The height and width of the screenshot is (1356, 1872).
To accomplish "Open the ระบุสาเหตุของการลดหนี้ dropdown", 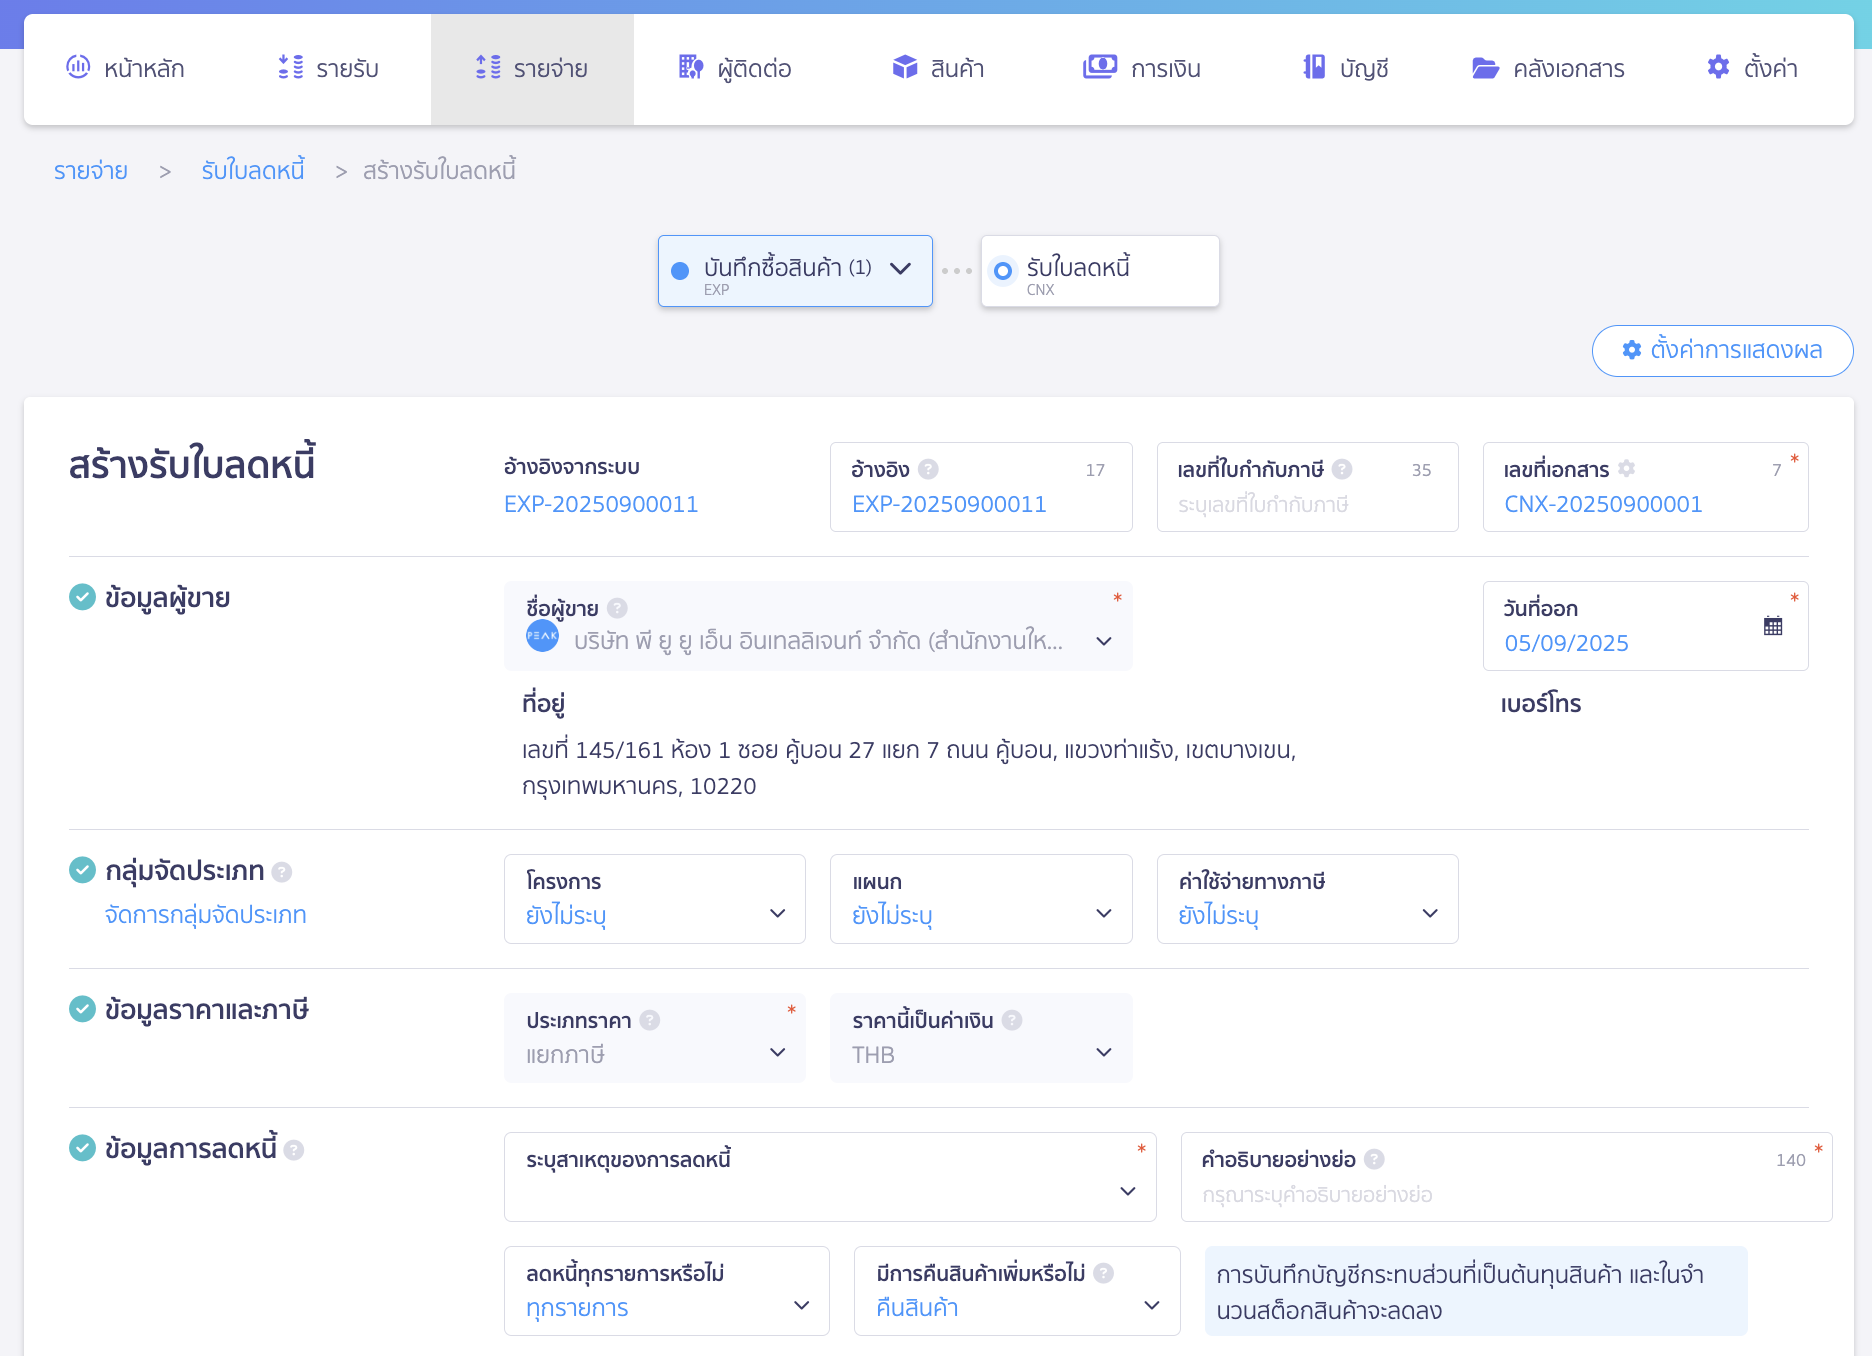I will (x=829, y=1177).
